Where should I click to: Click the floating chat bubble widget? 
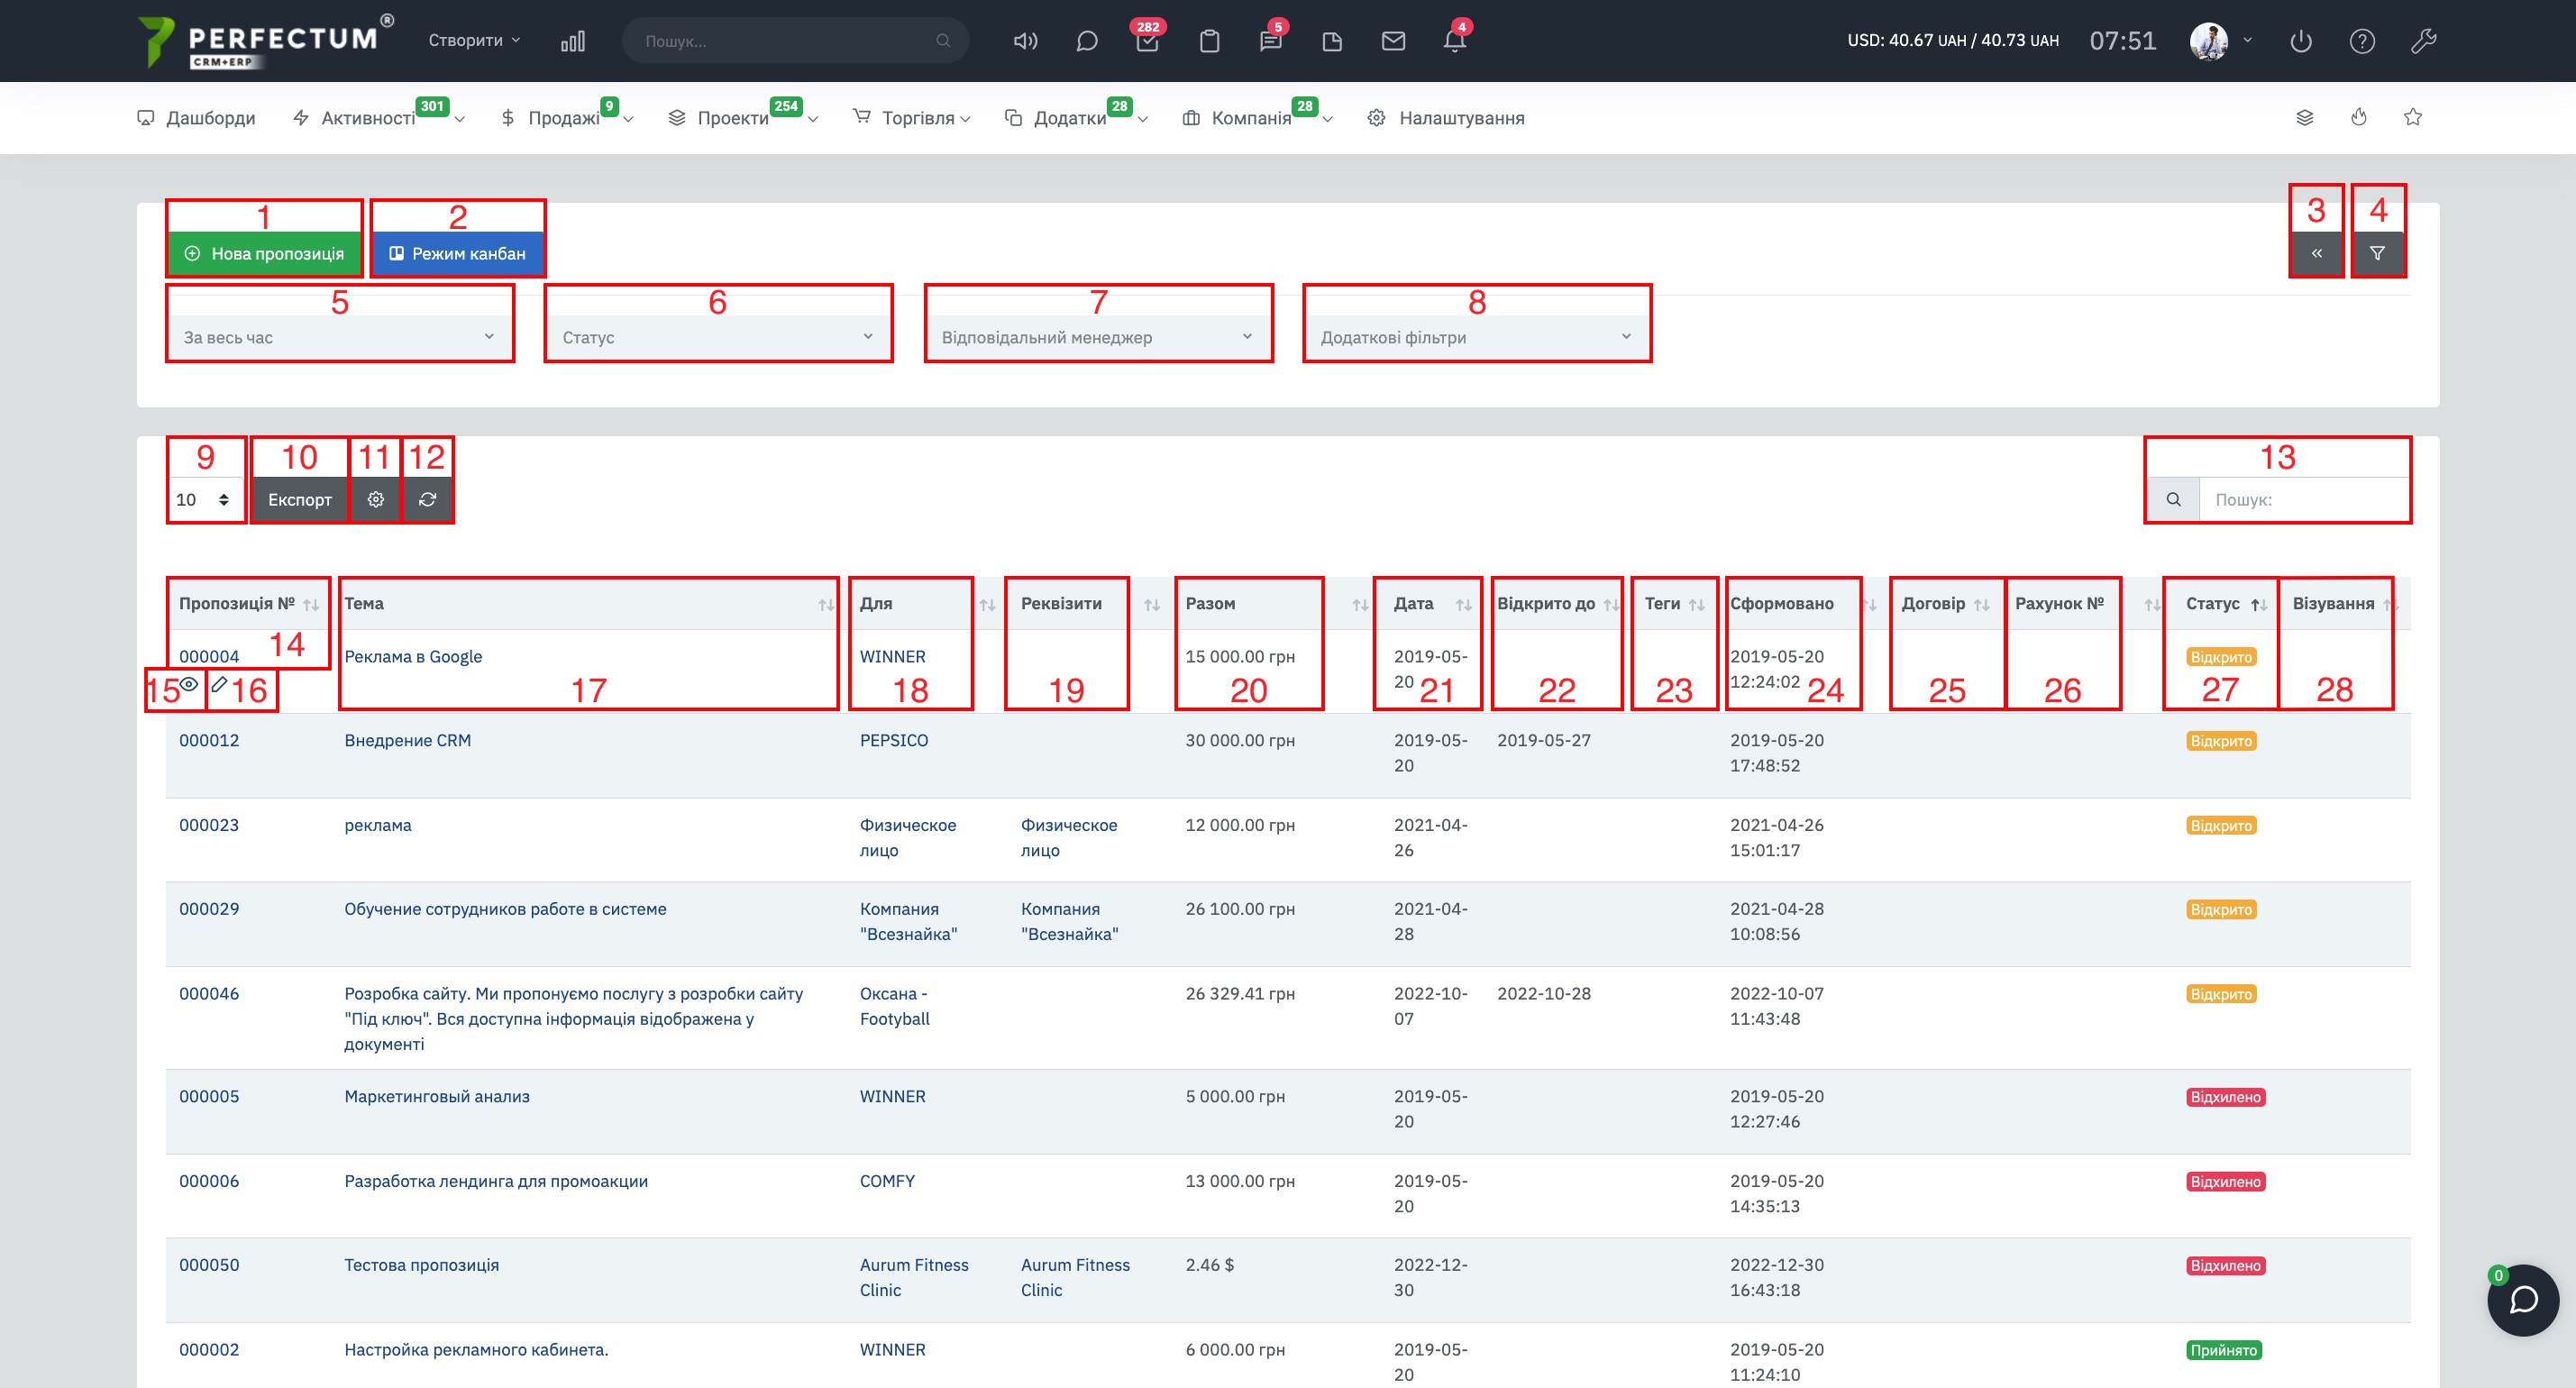2522,1299
